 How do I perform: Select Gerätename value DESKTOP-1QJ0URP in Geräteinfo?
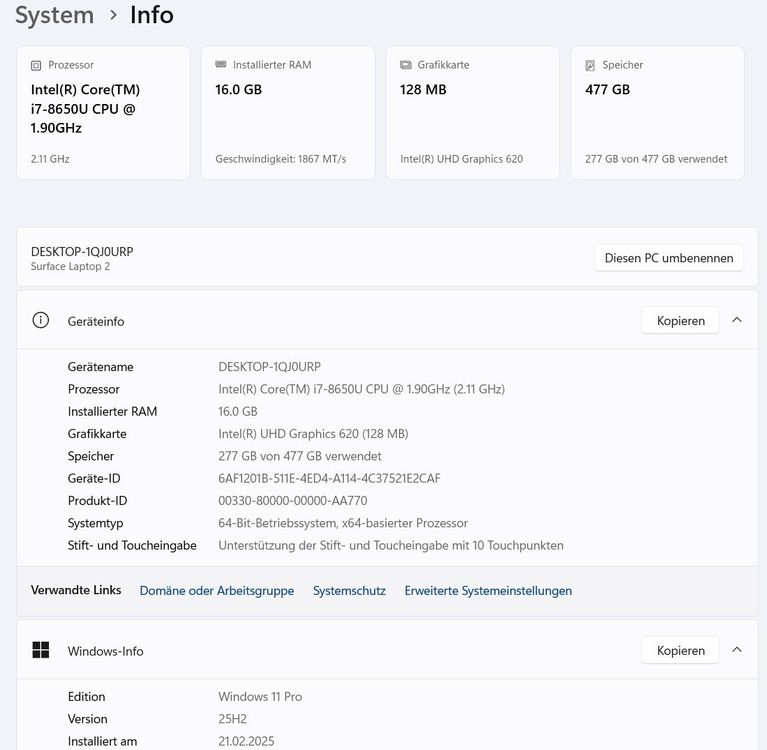point(270,366)
